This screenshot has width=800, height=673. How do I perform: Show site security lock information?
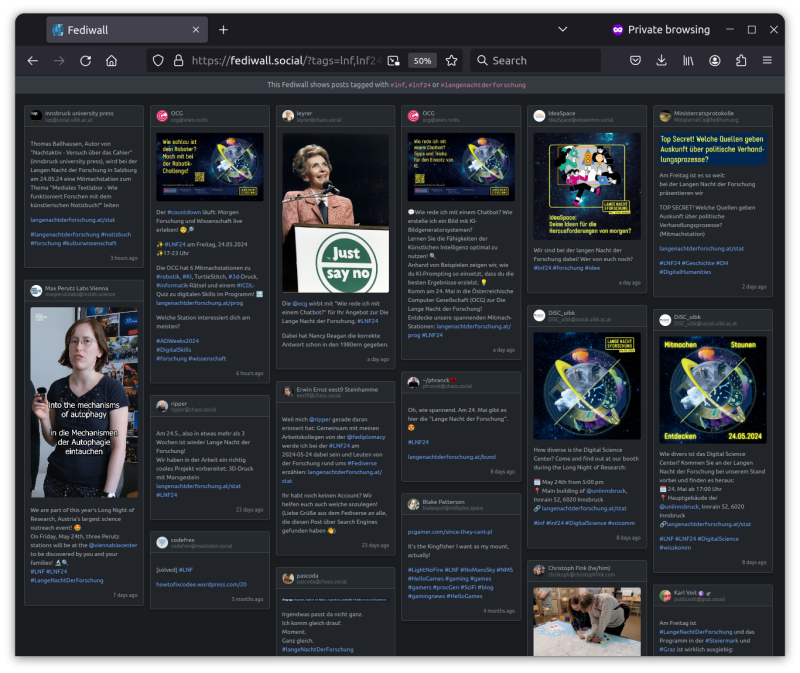pos(179,61)
